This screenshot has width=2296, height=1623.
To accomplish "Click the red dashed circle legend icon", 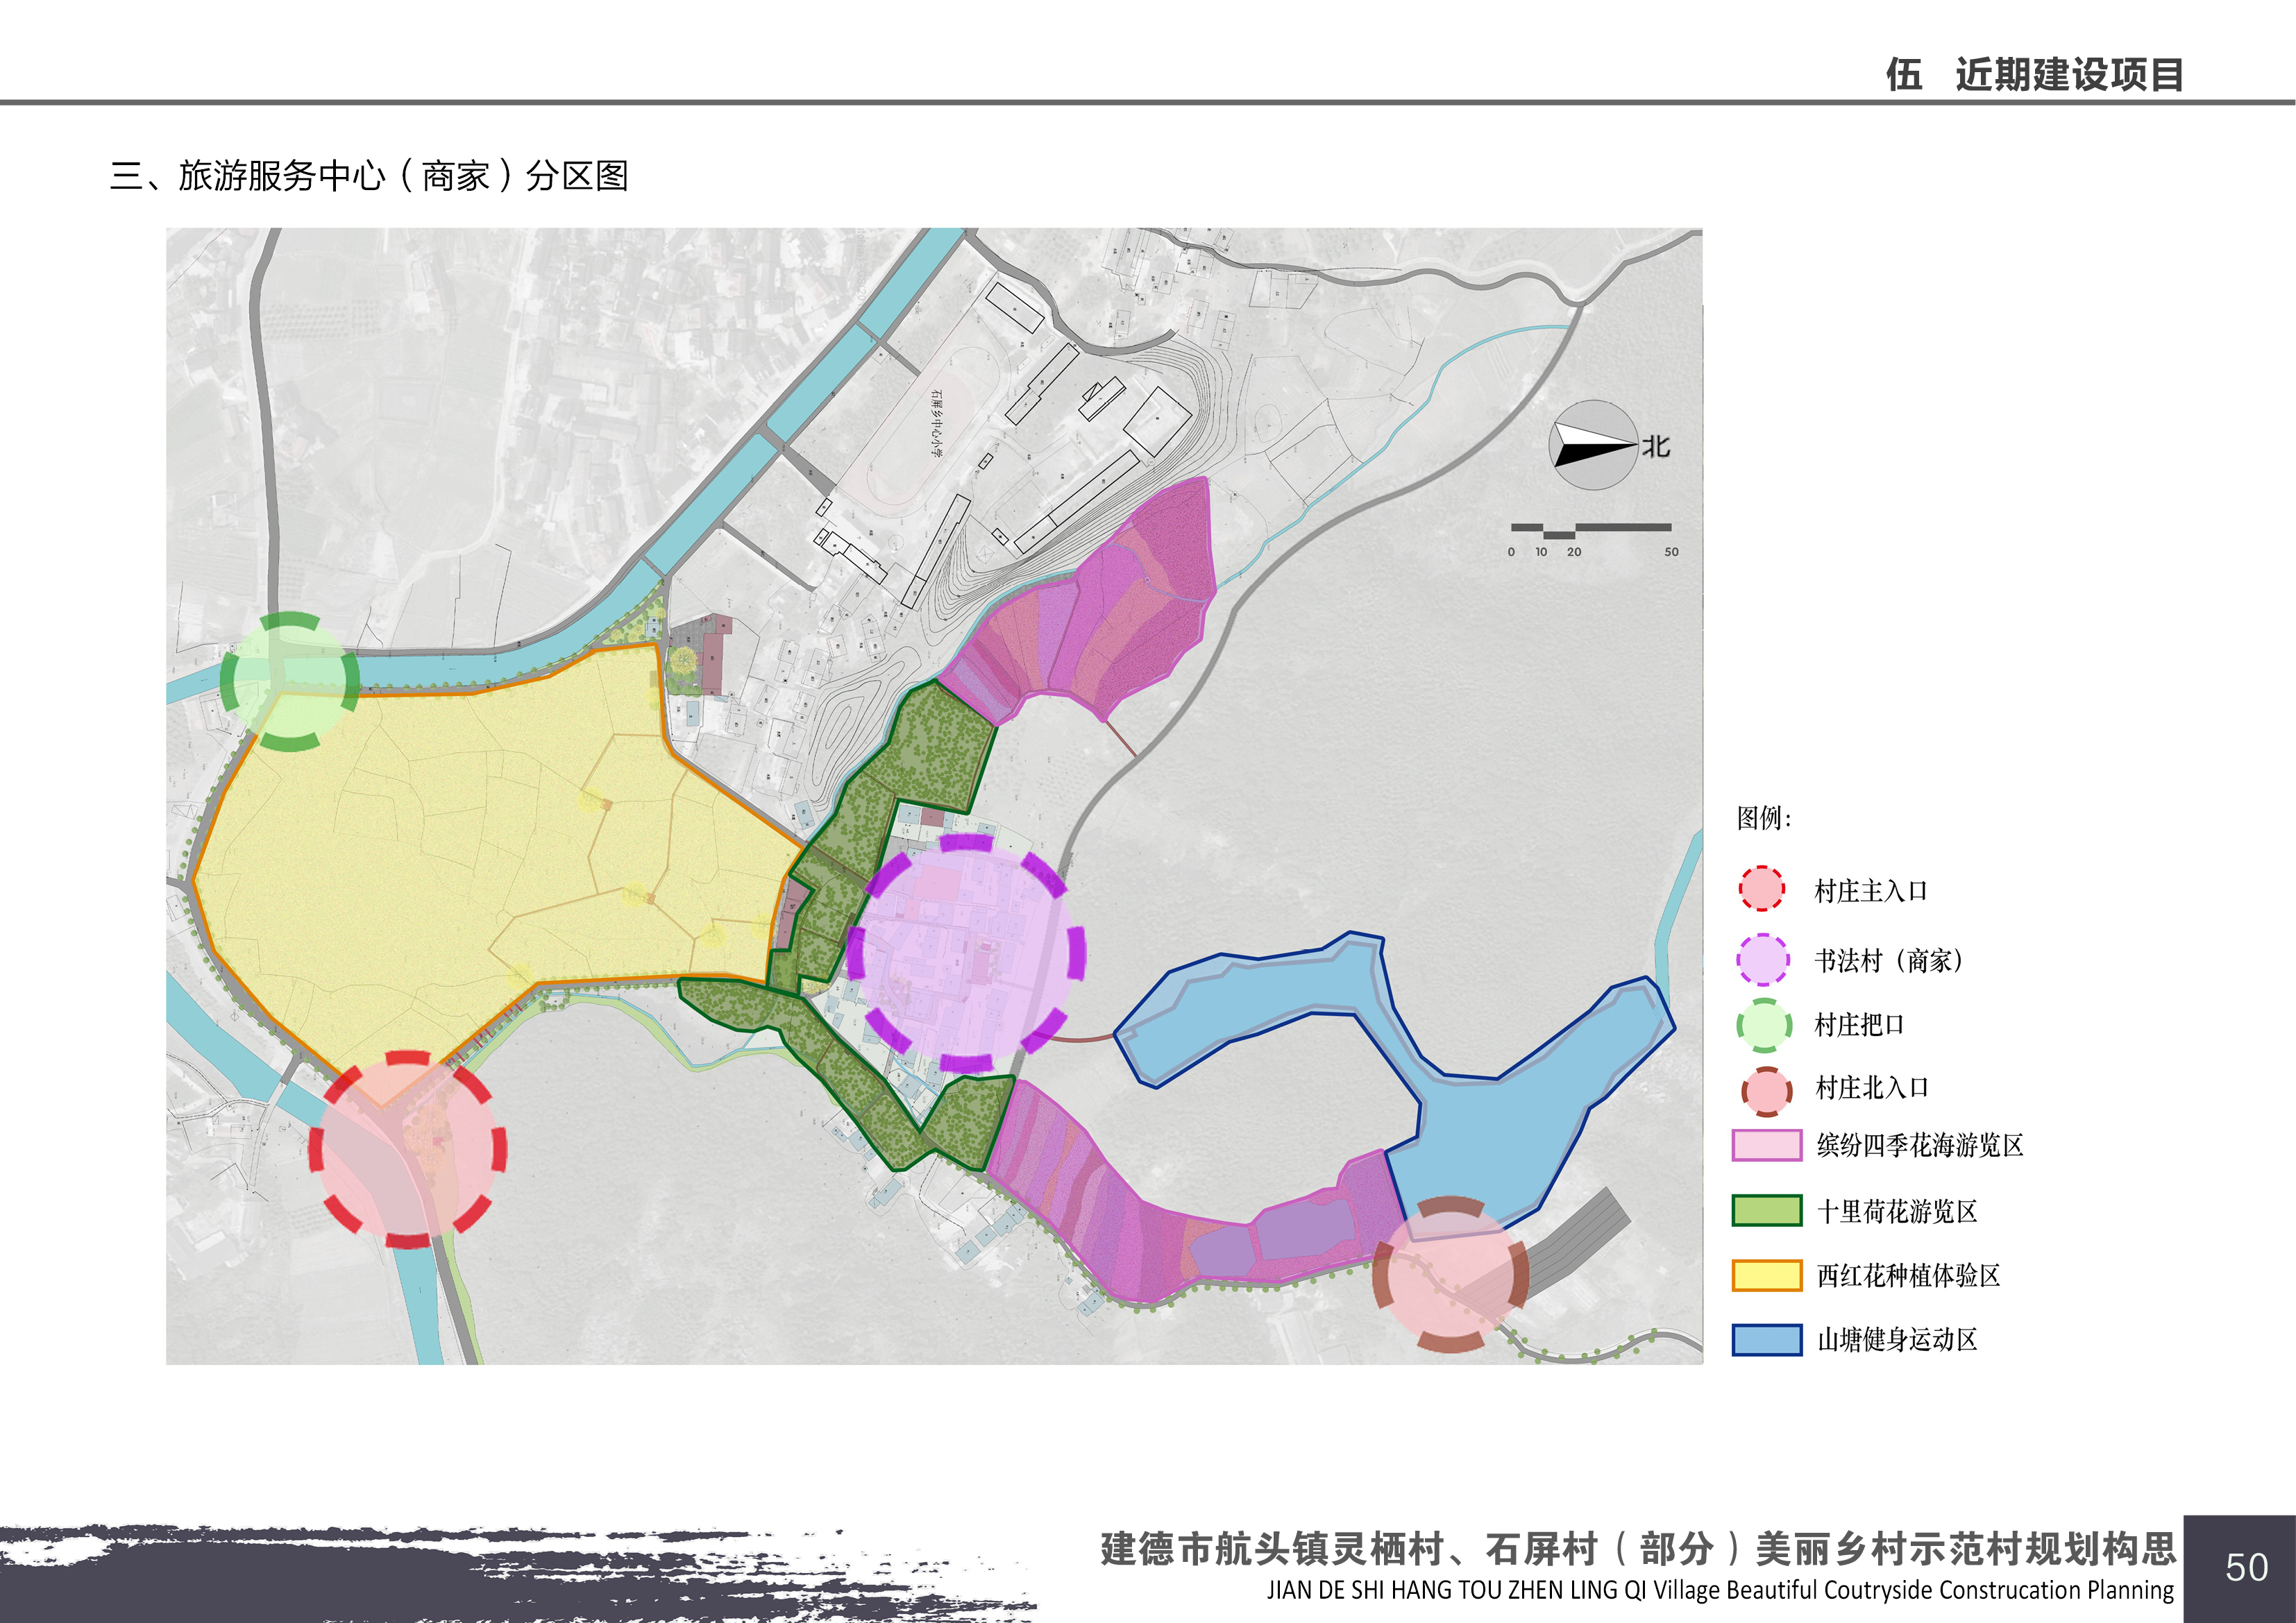I will coord(1761,889).
